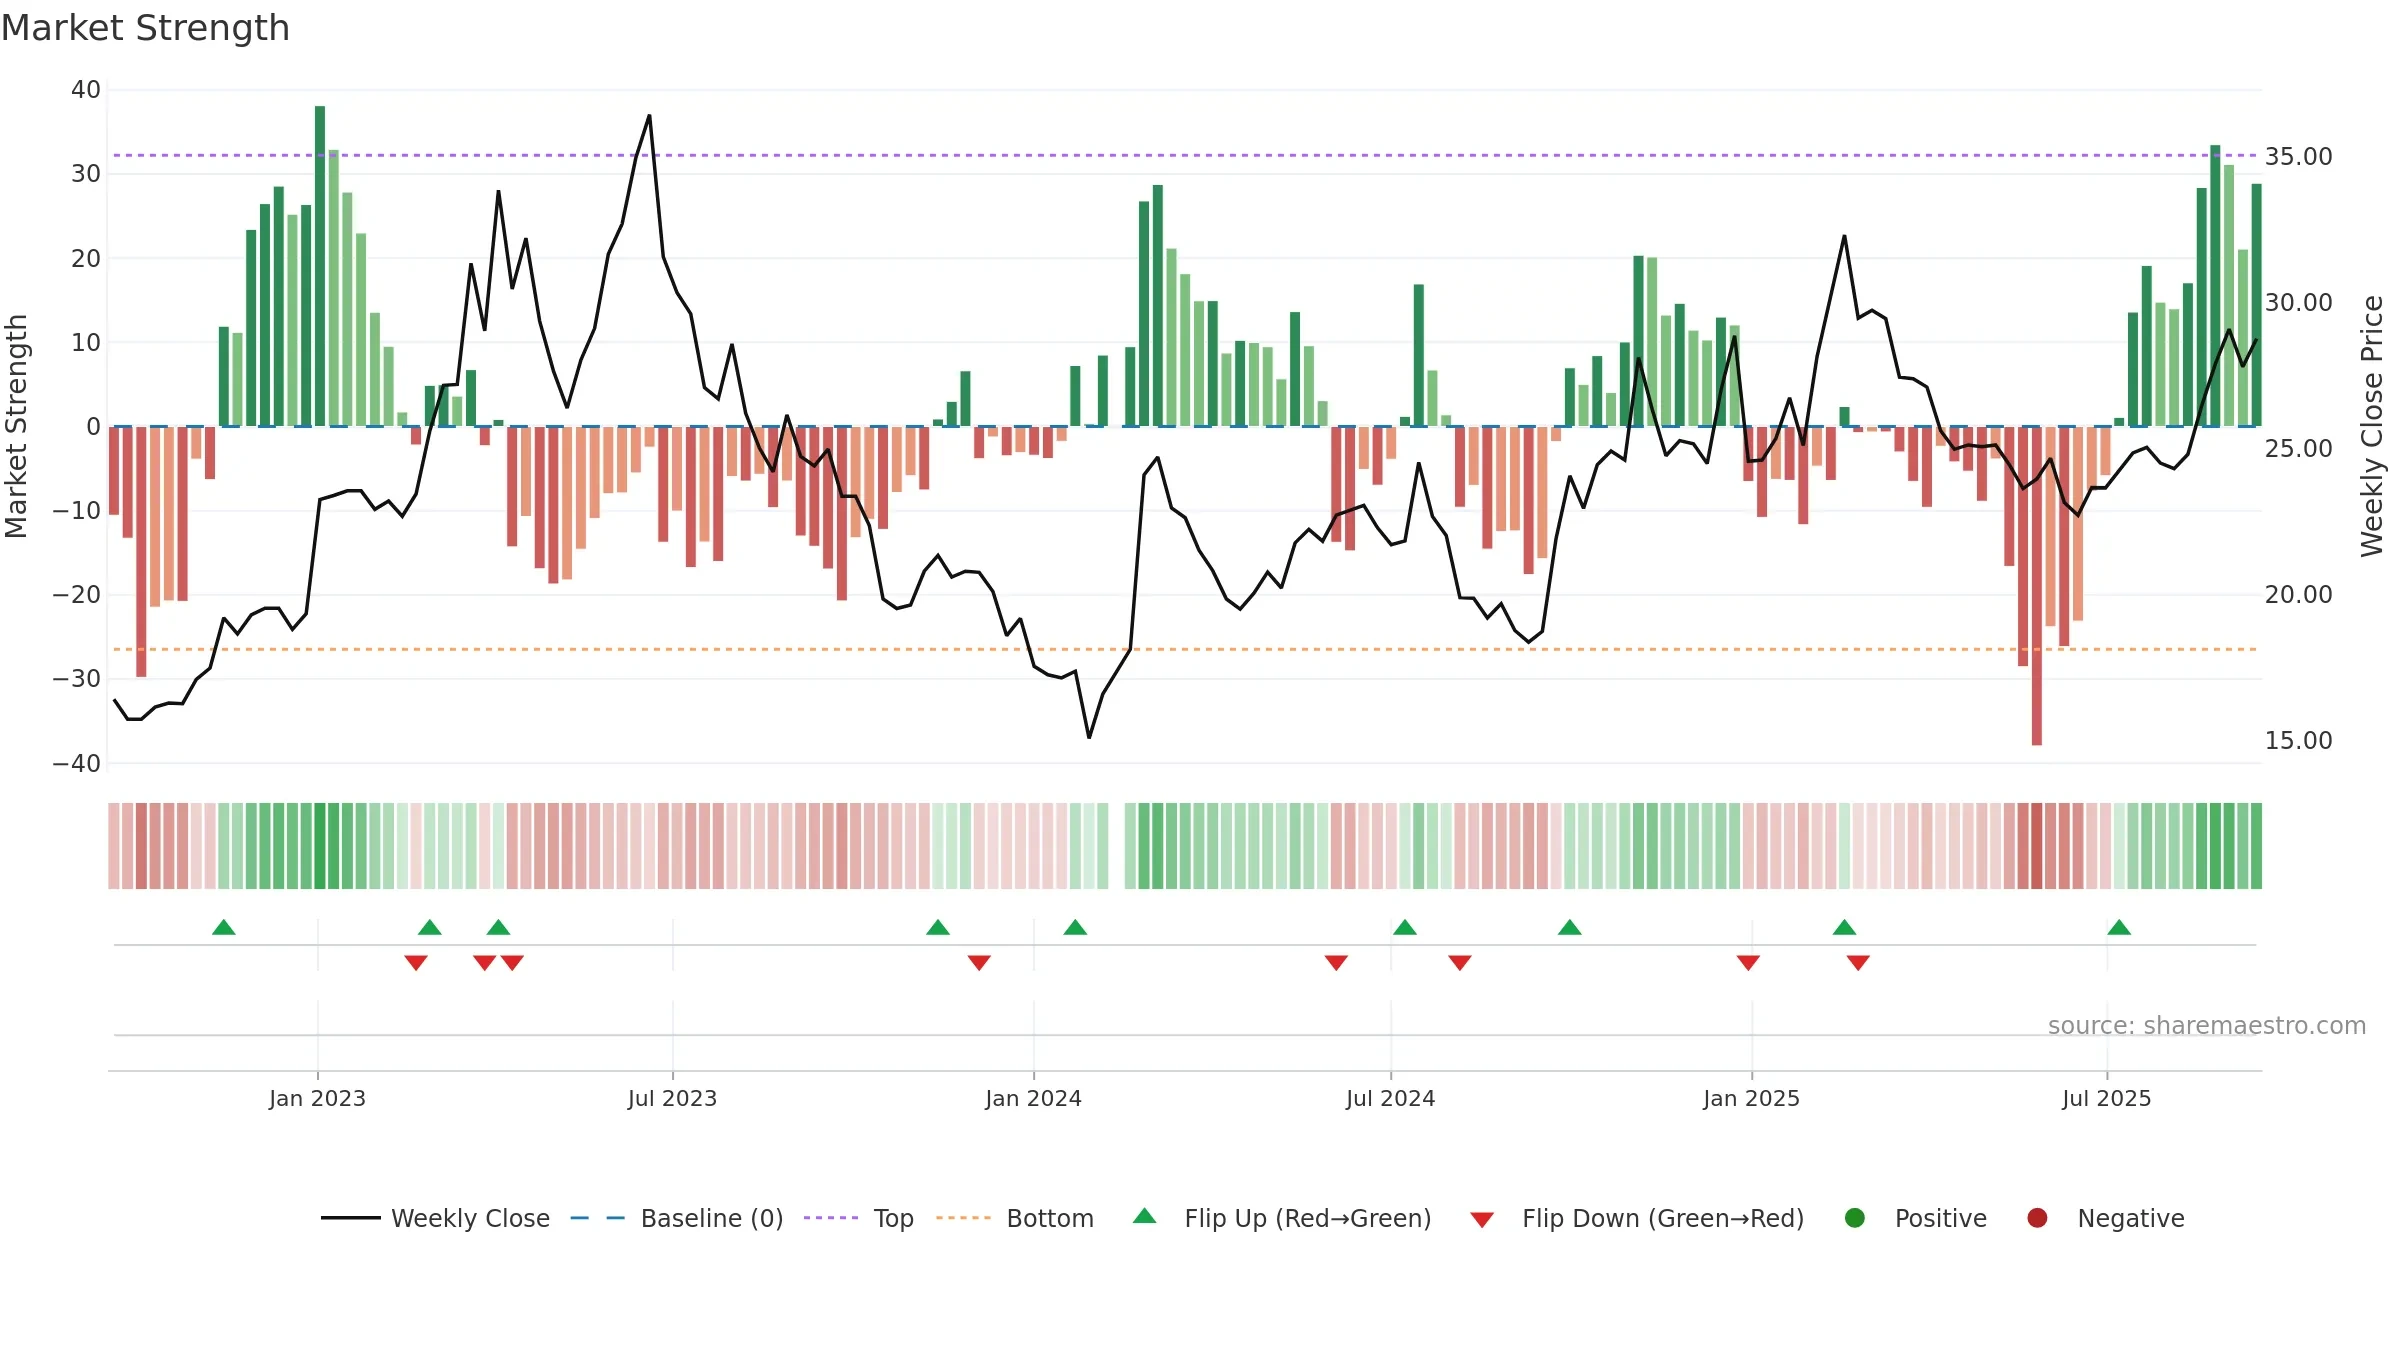Image resolution: width=2400 pixels, height=1350 pixels.
Task: Click the green triangle Flip Up legend icon
Action: [1145, 1216]
